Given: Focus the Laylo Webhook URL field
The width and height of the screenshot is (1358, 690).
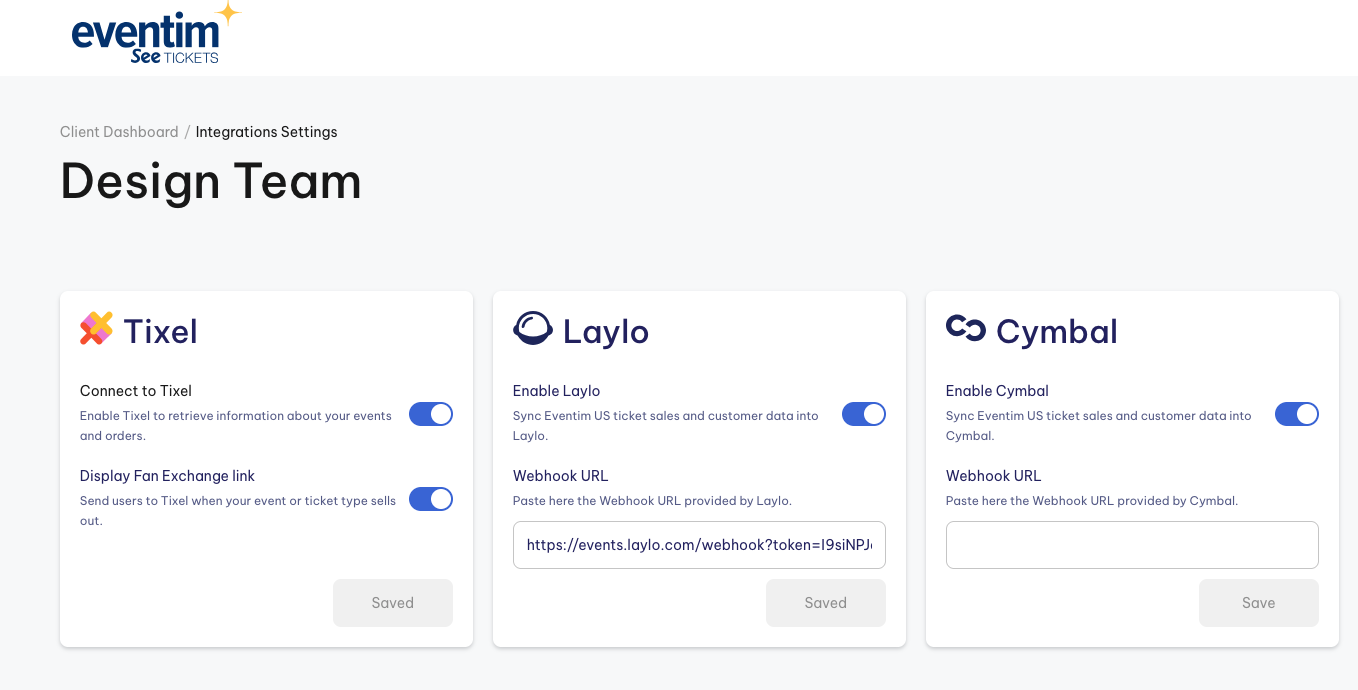Looking at the screenshot, I should point(699,545).
